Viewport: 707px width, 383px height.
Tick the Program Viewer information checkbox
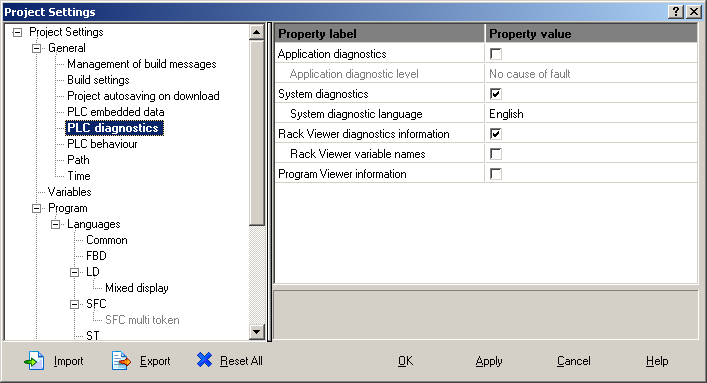pos(496,174)
